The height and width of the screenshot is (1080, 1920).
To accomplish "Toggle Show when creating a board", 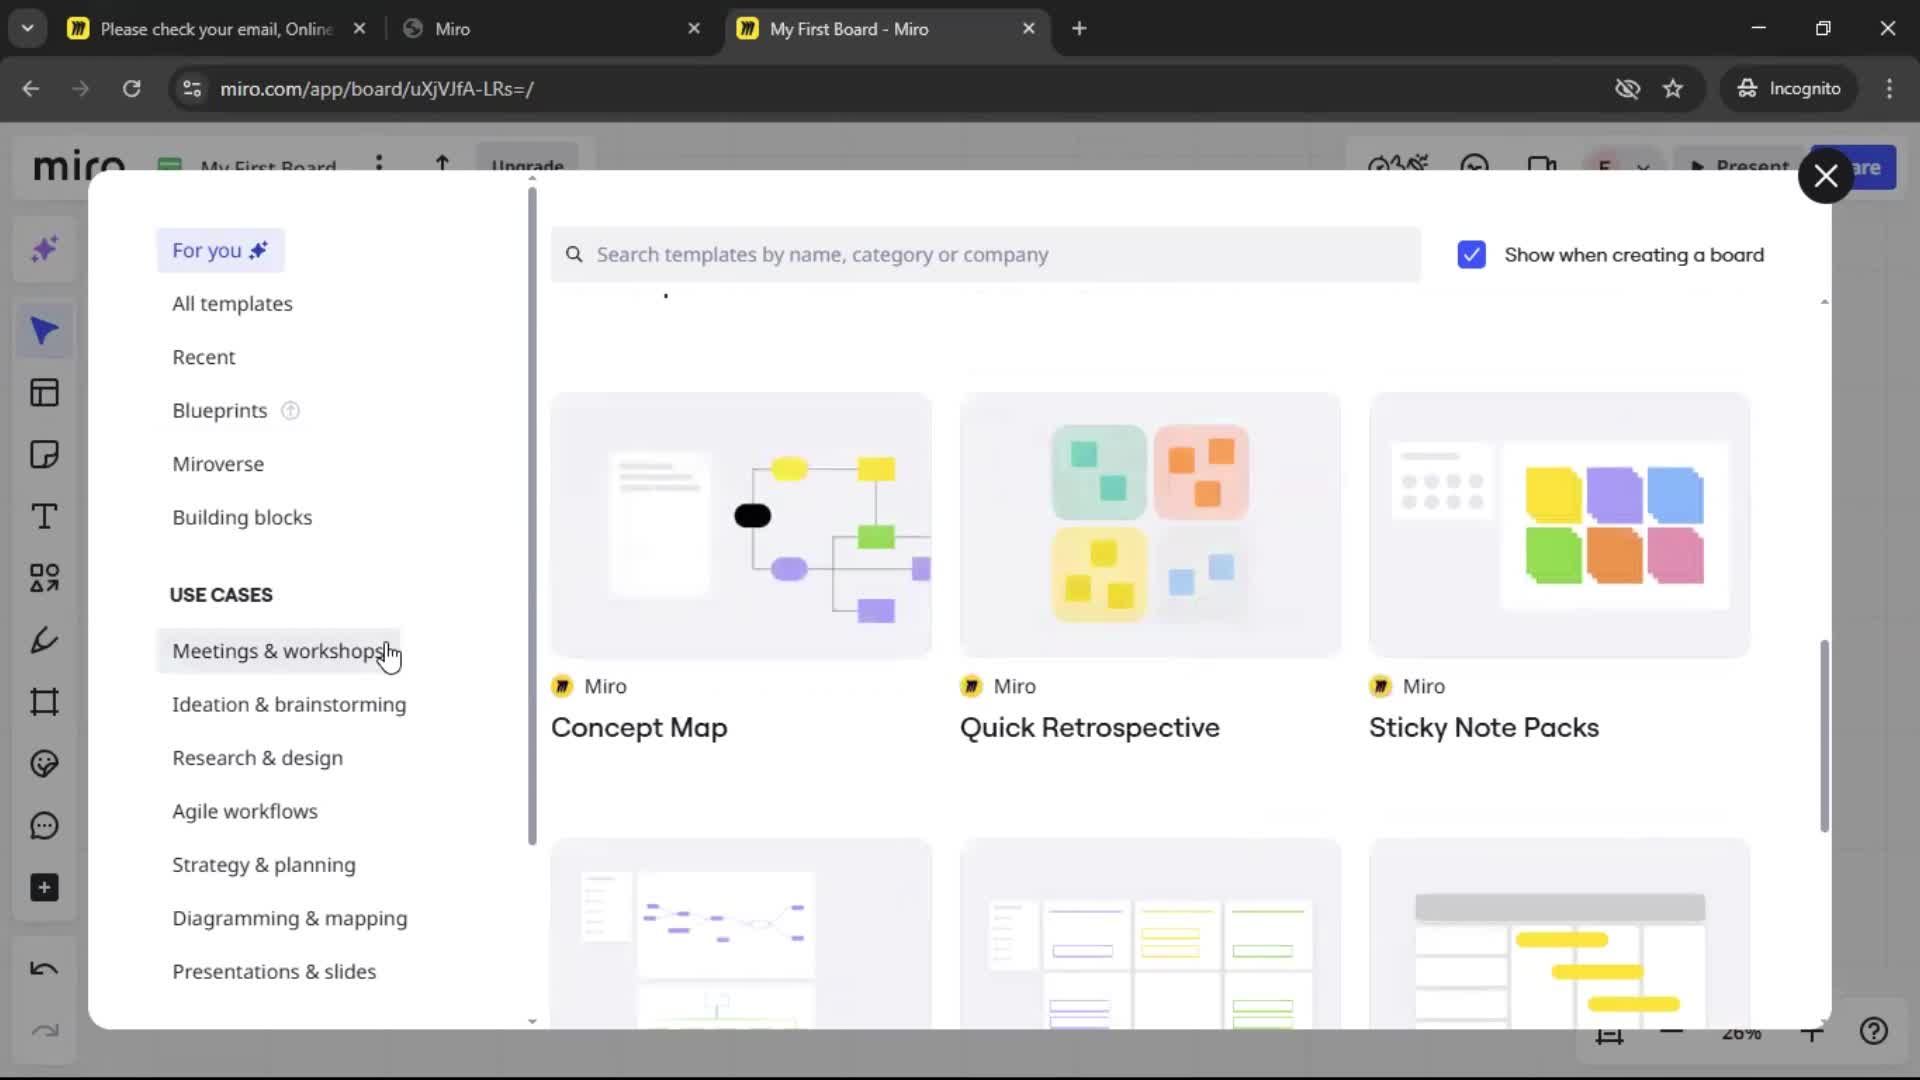I will (x=1471, y=255).
